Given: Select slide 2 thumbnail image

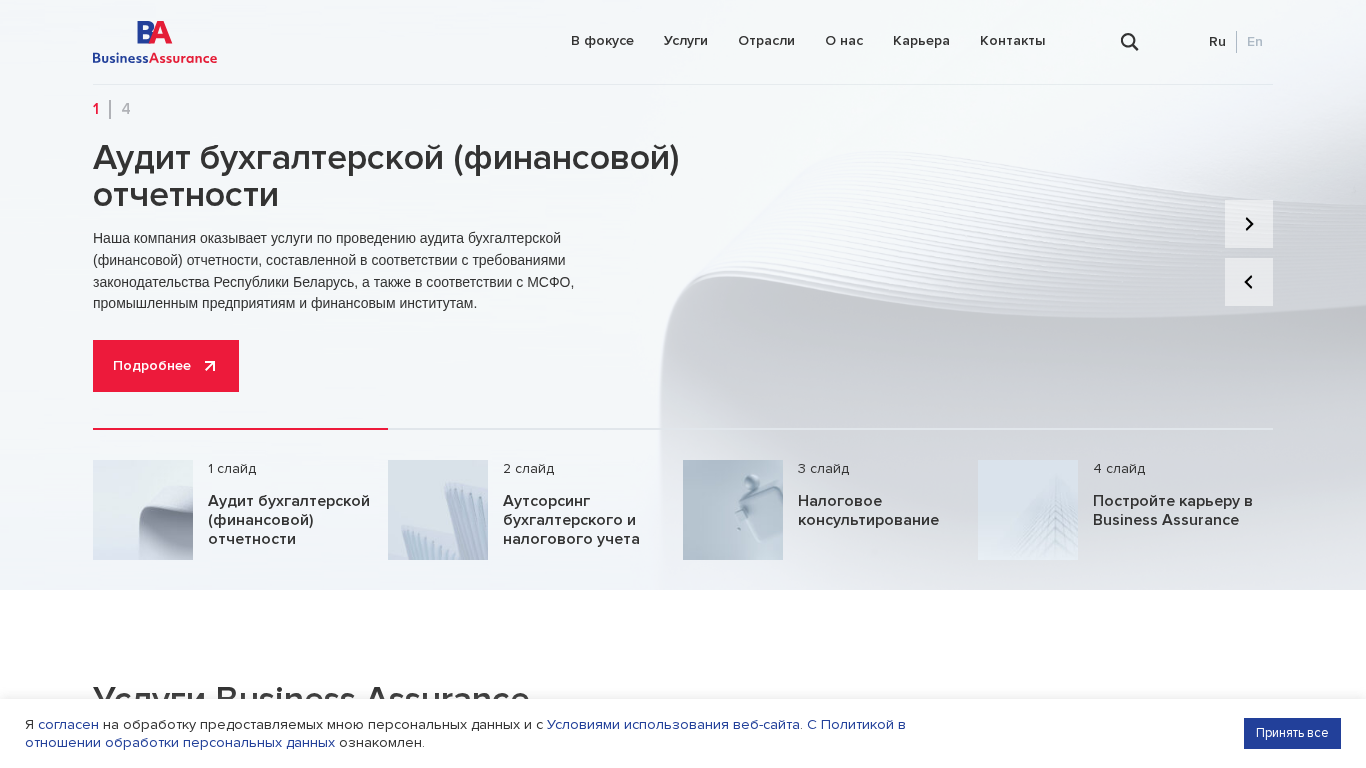Looking at the screenshot, I should 438,510.
